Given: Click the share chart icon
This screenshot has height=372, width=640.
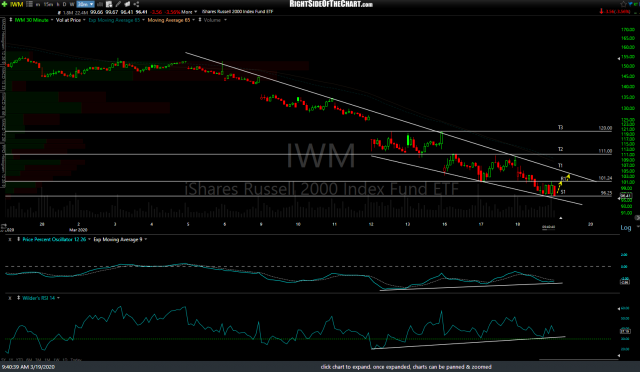Looking at the screenshot, I should 136,4.
